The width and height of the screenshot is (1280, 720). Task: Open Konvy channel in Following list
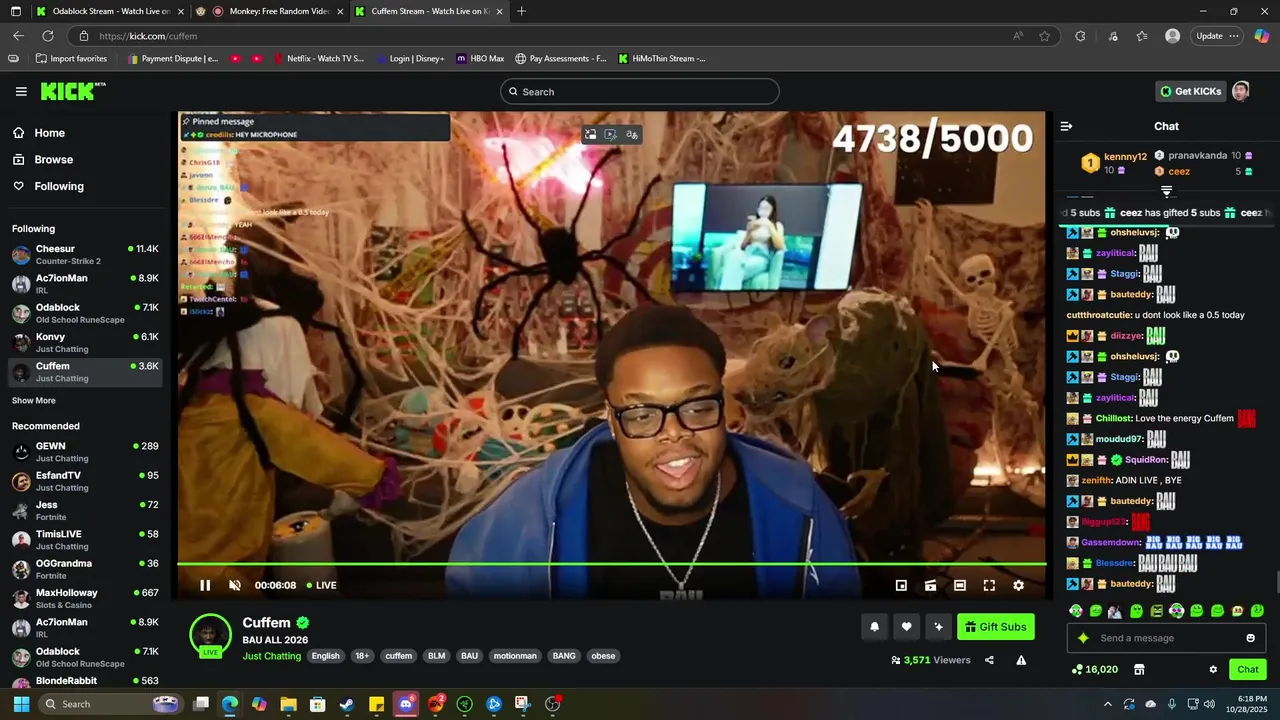85,342
